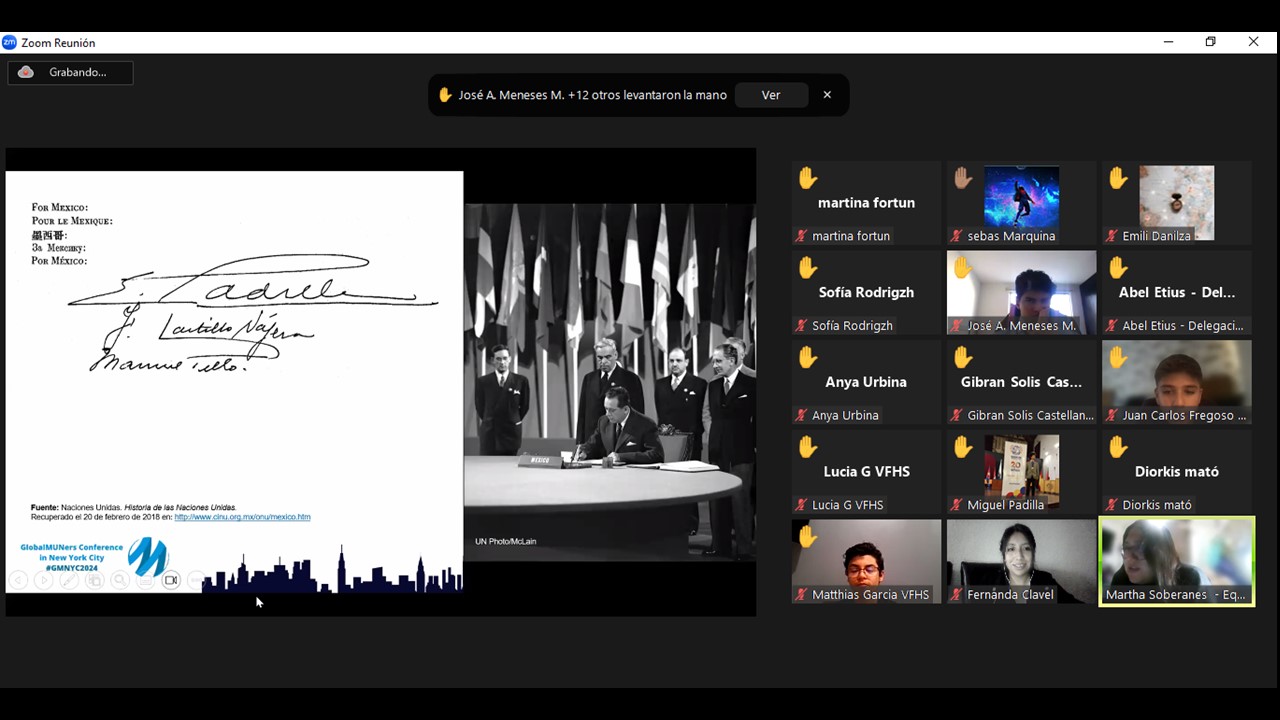This screenshot has width=1280, height=720.
Task: Click muted mic icon beside Miguel Padilla
Action: point(956,505)
